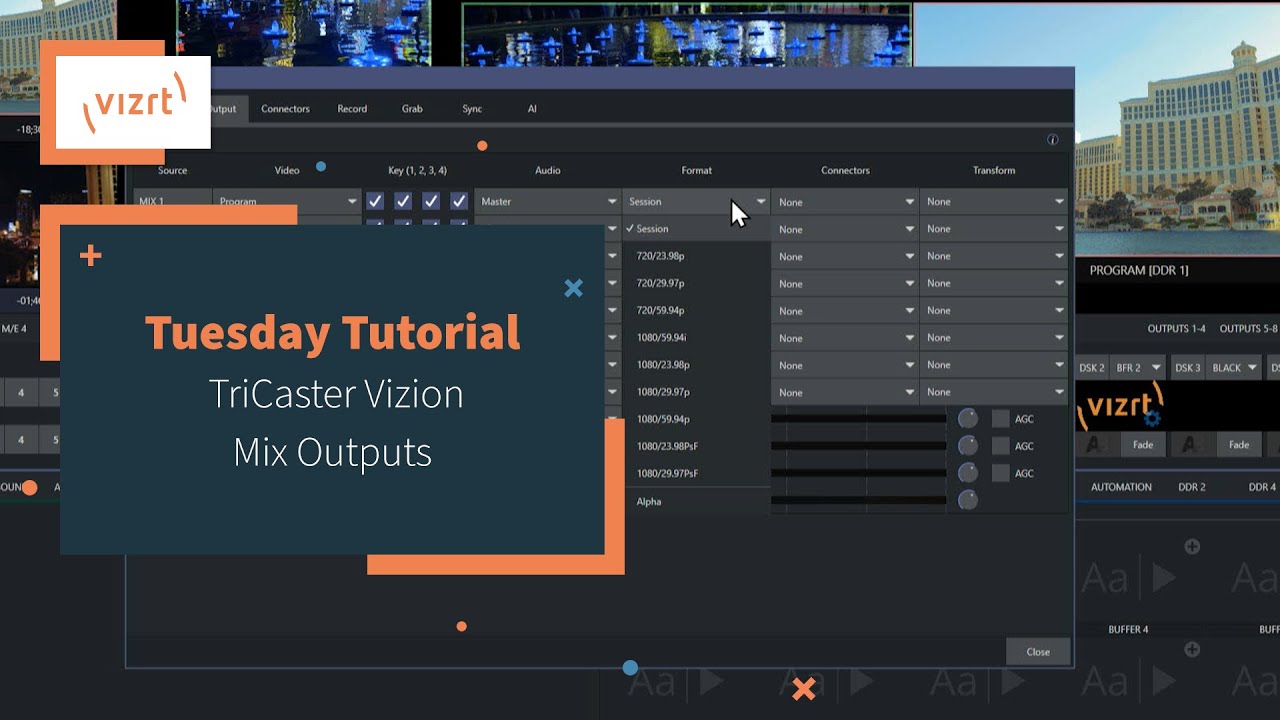Switch to the partly hidden Output tab
Image resolution: width=1280 pixels, height=720 pixels.
tap(228, 109)
